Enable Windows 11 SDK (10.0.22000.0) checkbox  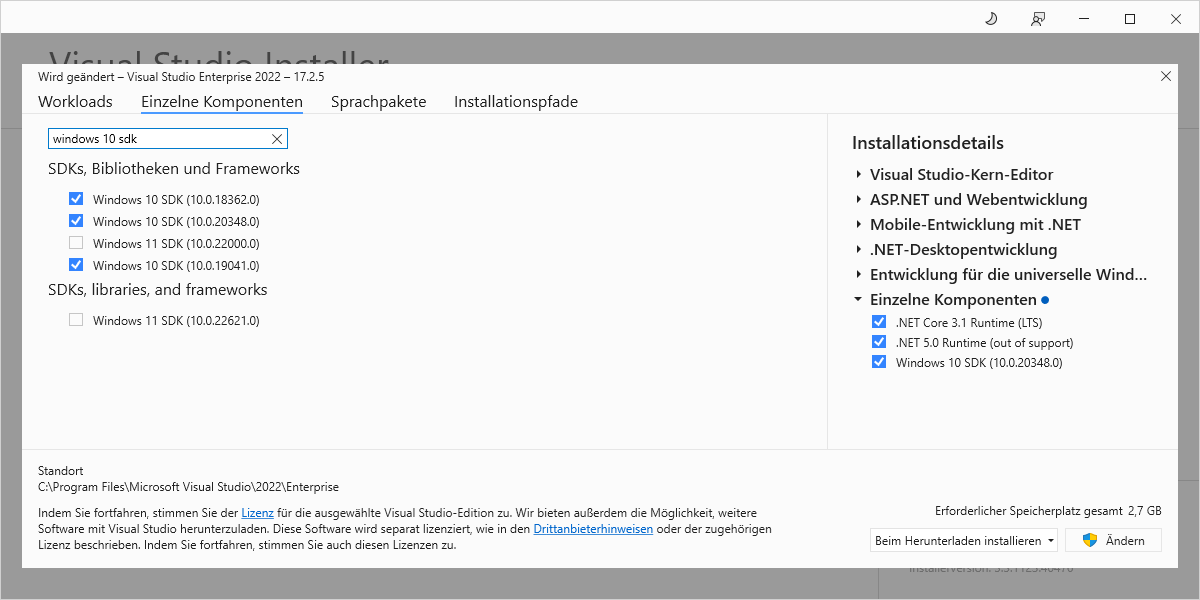(x=76, y=243)
